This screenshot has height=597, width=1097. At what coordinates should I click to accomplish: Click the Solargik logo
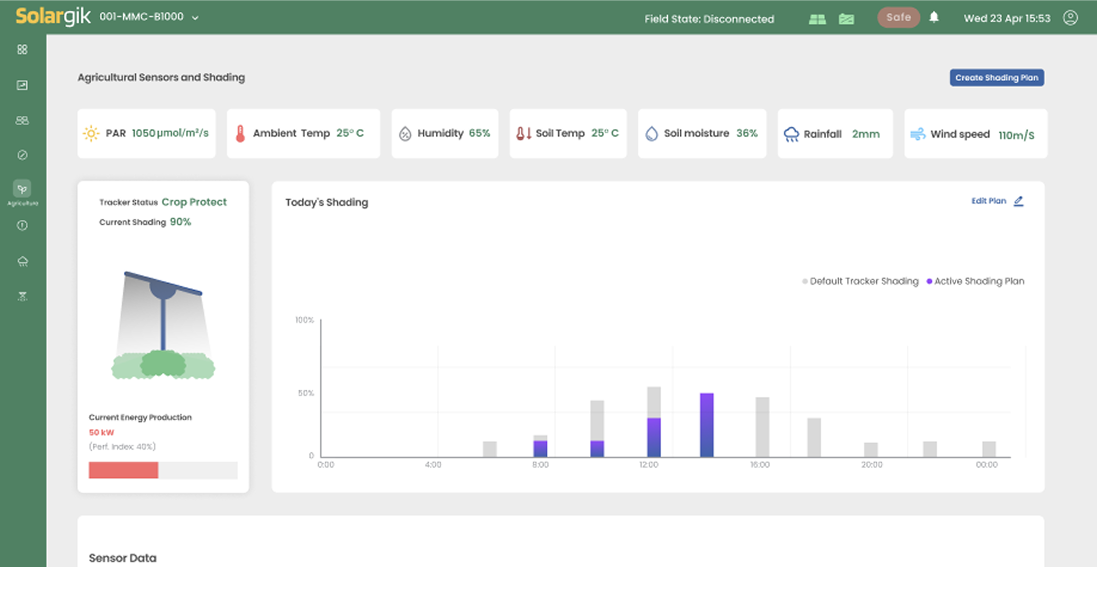point(53,17)
